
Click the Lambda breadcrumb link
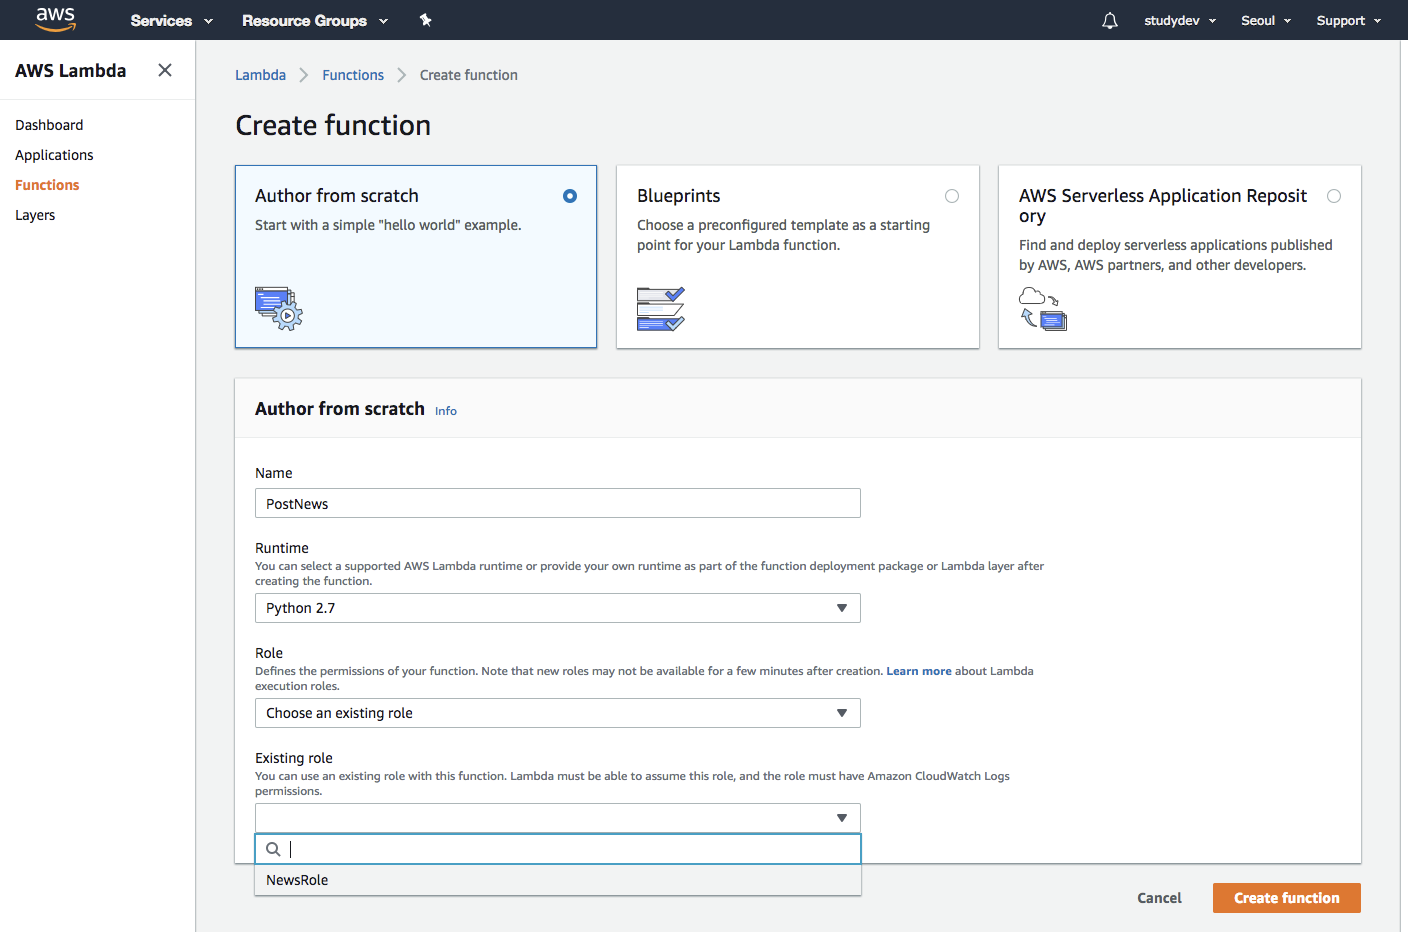coord(260,75)
